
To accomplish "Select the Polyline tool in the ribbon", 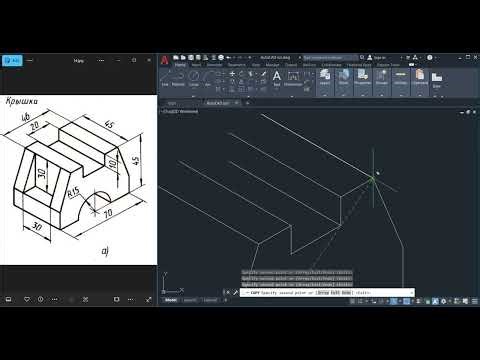I will [178, 79].
